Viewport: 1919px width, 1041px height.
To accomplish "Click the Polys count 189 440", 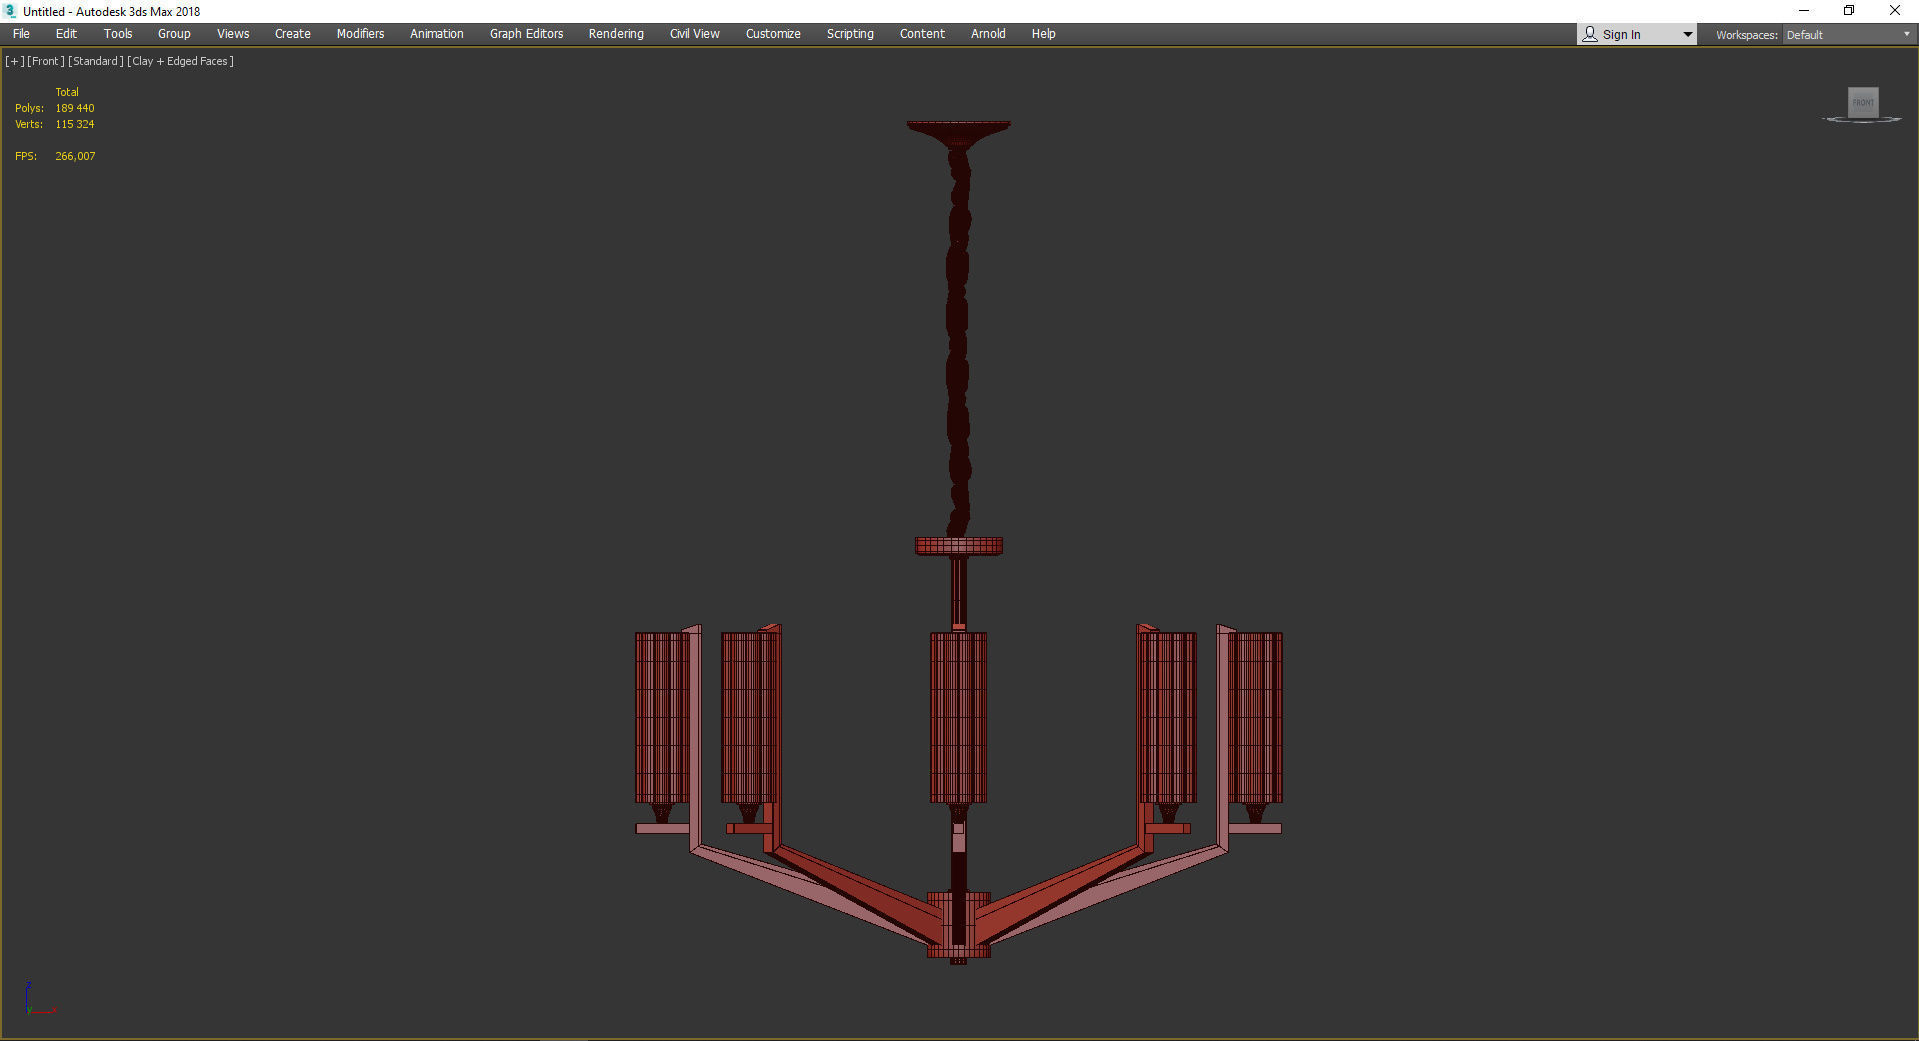I will (x=75, y=108).
